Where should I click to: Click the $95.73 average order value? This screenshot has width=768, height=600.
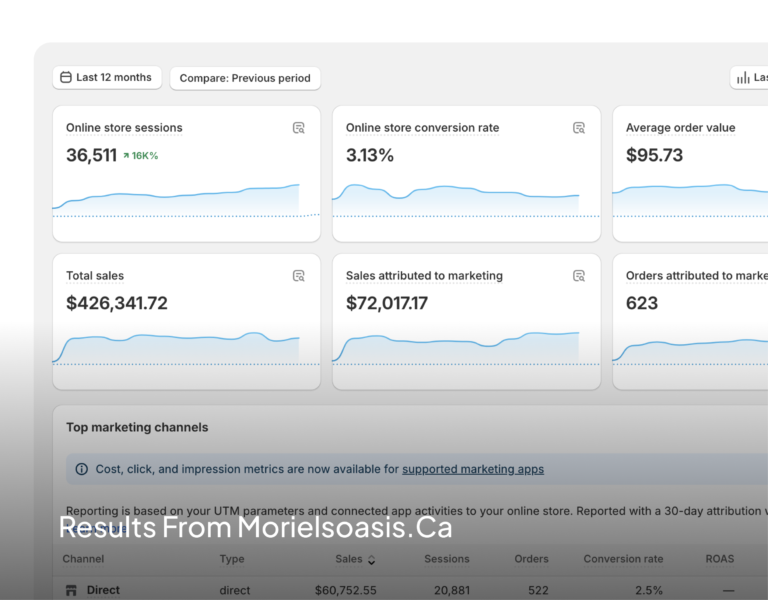click(654, 155)
